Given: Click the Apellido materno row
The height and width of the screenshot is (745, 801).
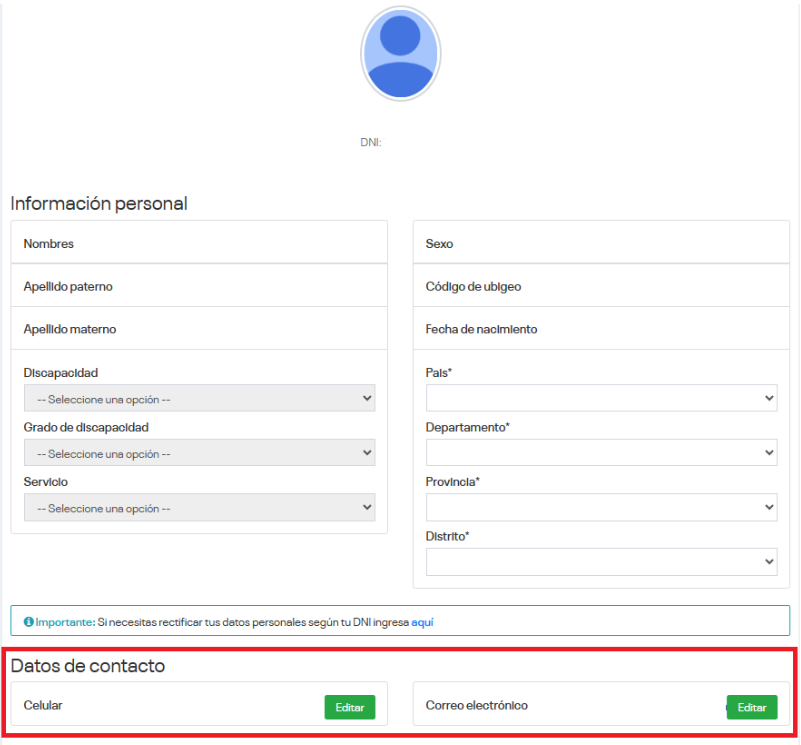Looking at the screenshot, I should pyautogui.click(x=199, y=329).
